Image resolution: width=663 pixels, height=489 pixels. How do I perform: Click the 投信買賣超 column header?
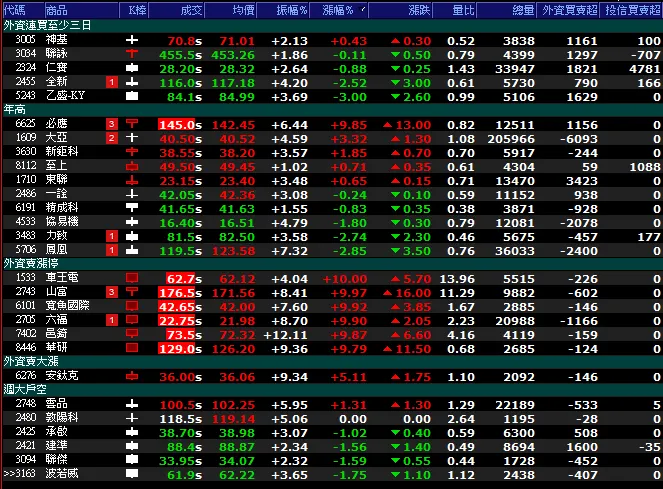(631, 10)
